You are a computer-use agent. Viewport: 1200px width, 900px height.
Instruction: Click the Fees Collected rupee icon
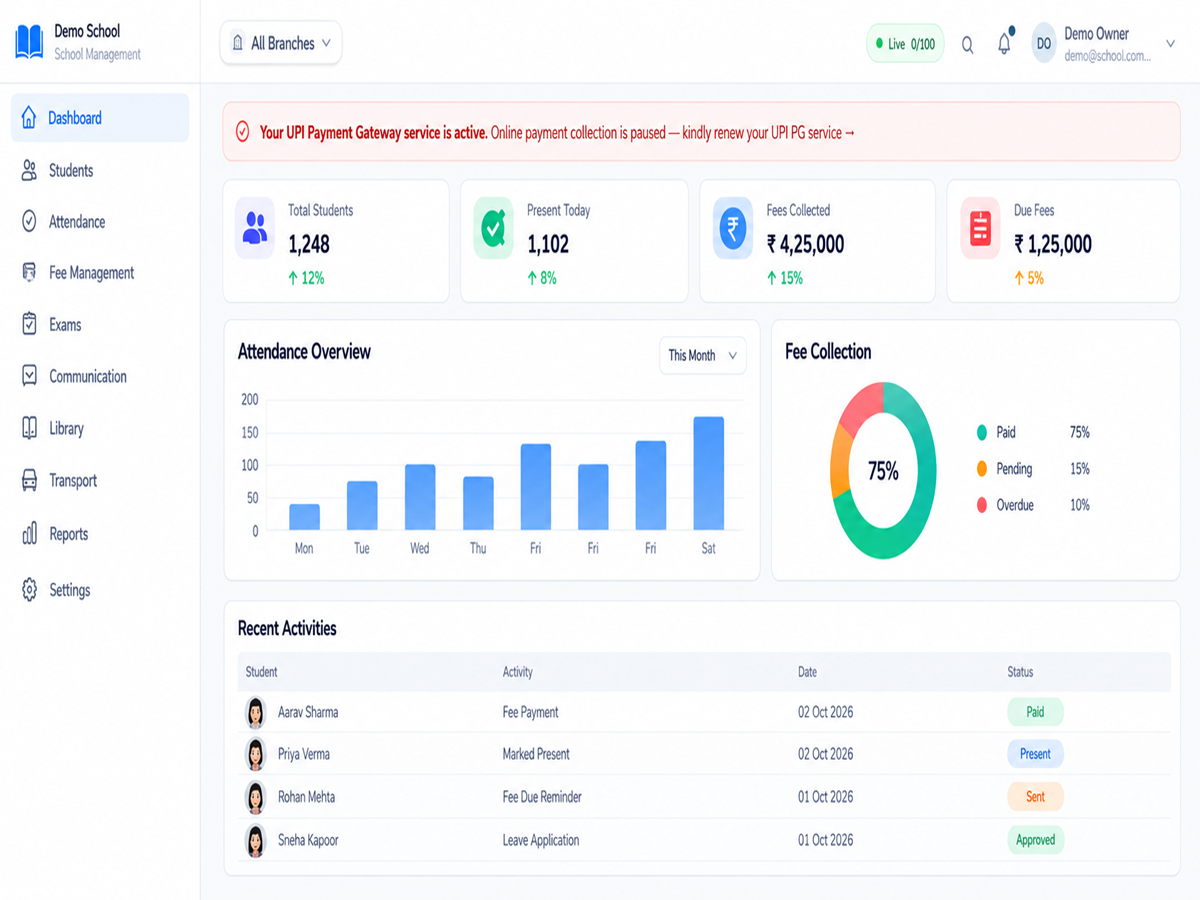click(733, 228)
